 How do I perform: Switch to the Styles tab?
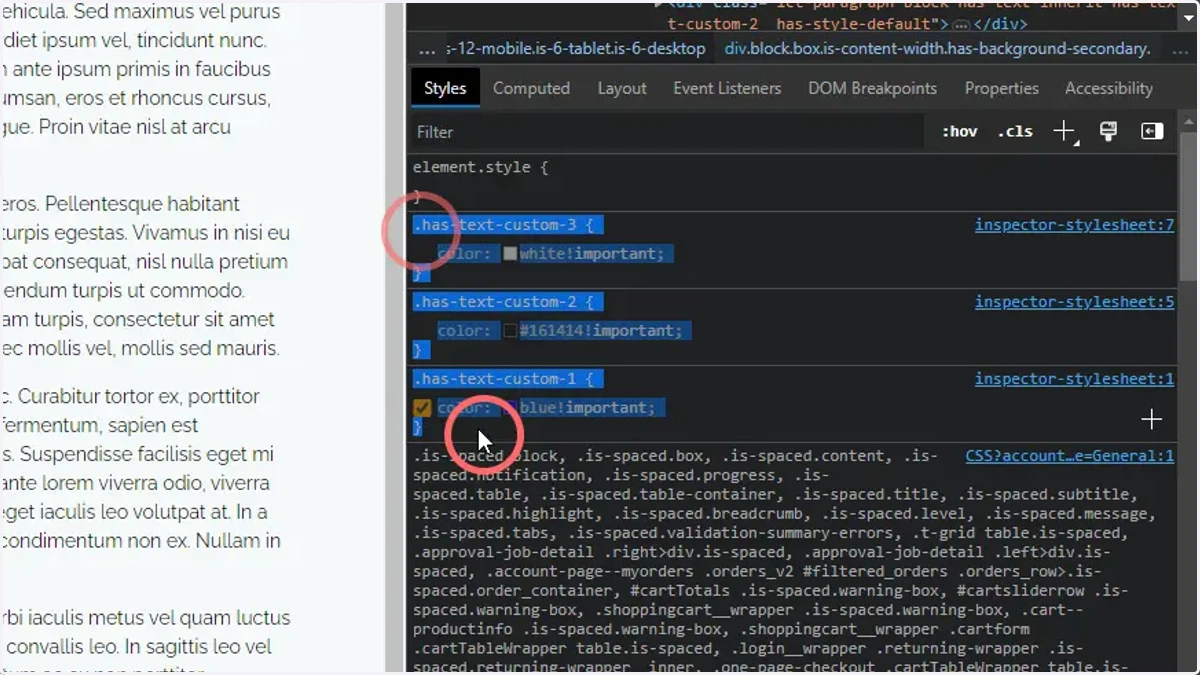pyautogui.click(x=445, y=88)
